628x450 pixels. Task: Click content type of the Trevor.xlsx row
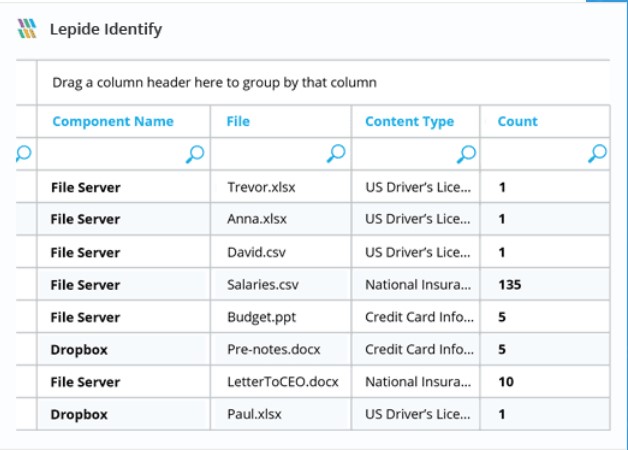(x=418, y=187)
